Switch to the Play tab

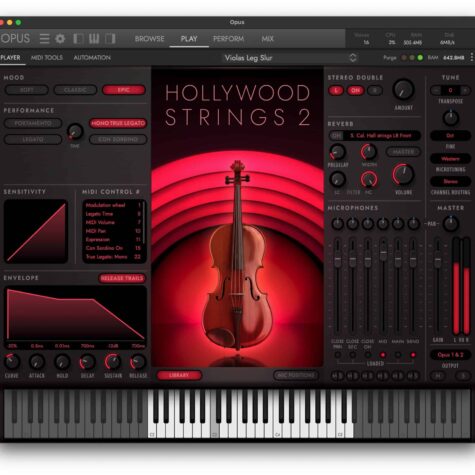click(x=189, y=39)
